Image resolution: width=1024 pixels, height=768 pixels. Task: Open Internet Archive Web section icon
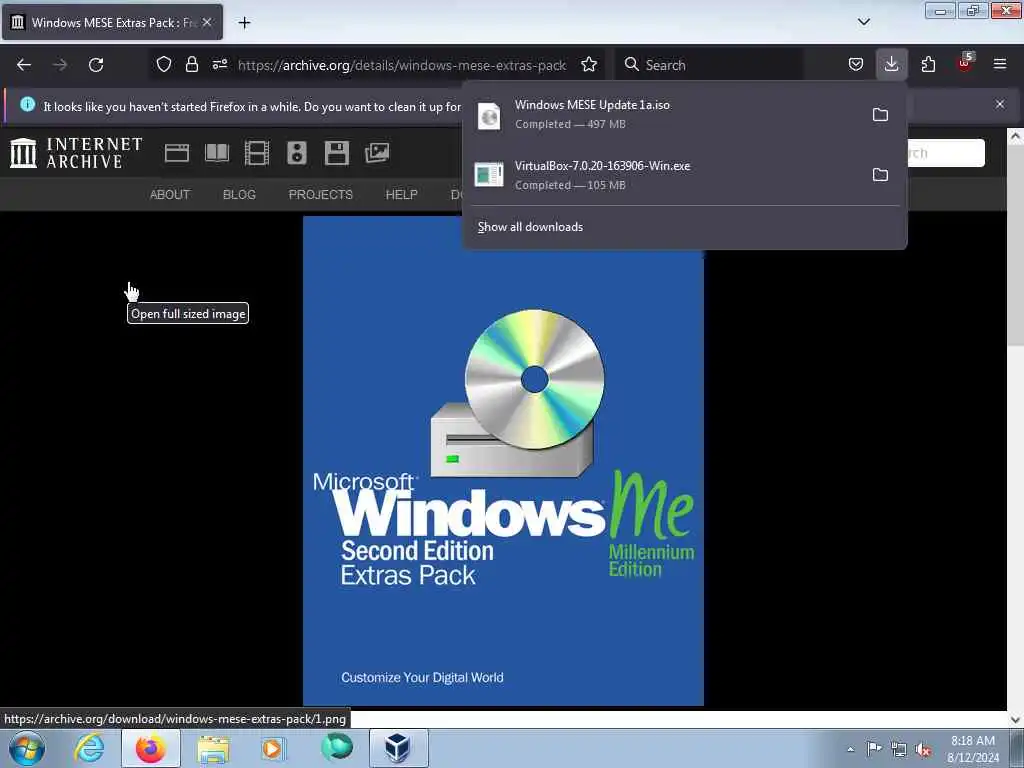[177, 153]
